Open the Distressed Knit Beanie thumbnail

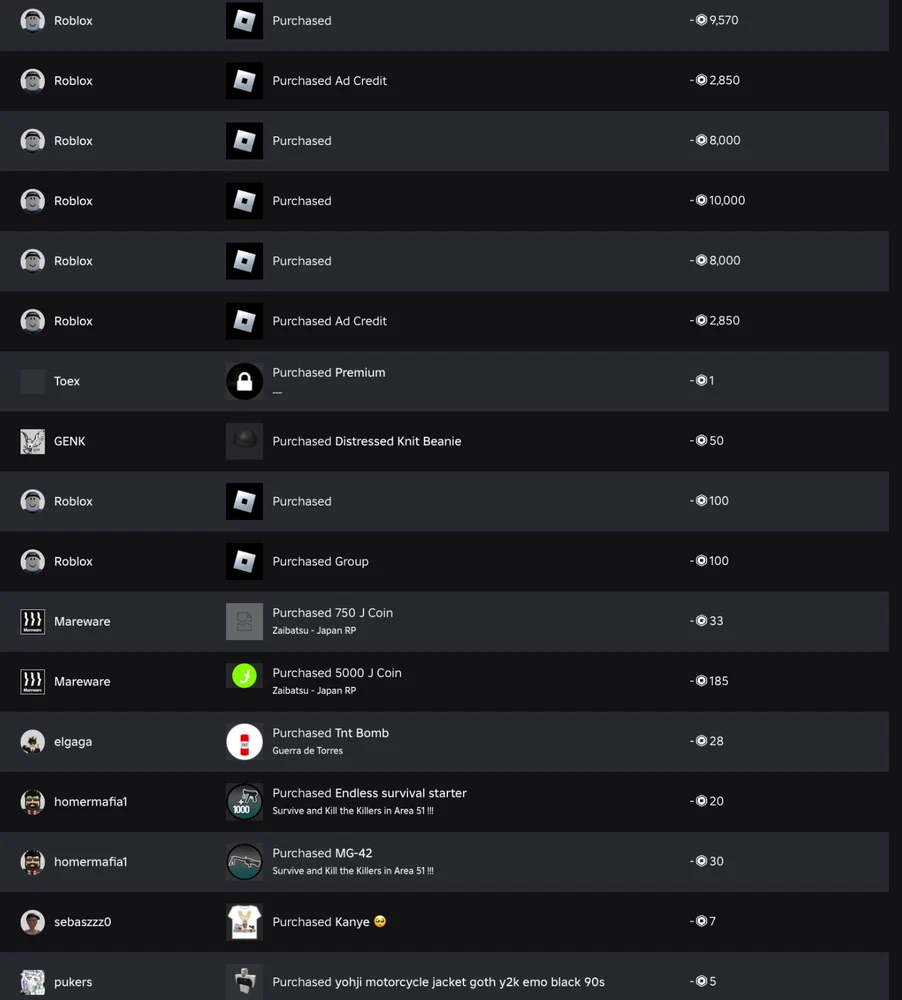pyautogui.click(x=244, y=441)
